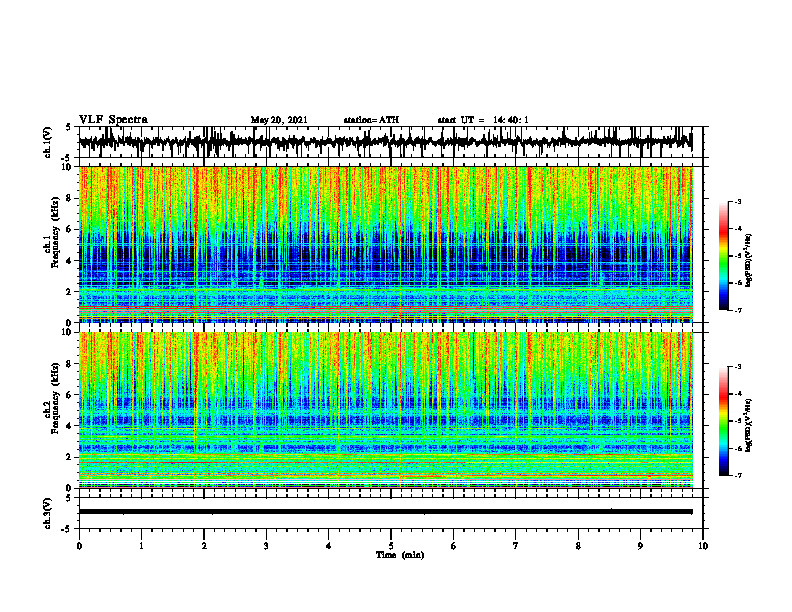This screenshot has height=612, width=792.
Task: Click the "station= ATH" header label
Action: point(371,120)
